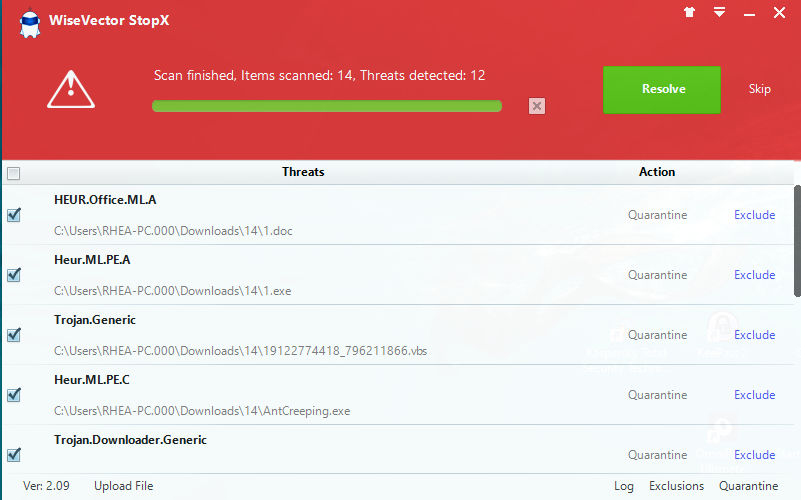Exclude the Trojan.Downloader.Generic threat
The width and height of the screenshot is (801, 500).
click(755, 455)
